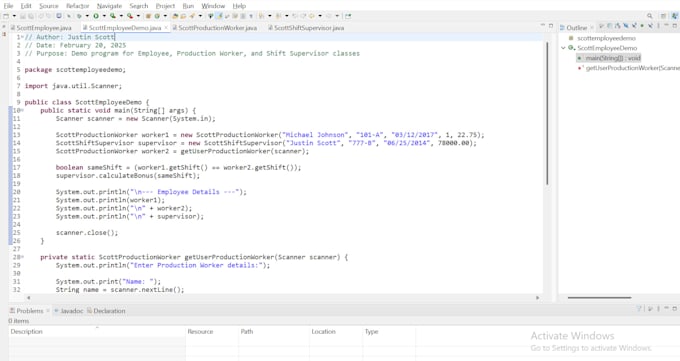Click the Last Edit Location icon
Image resolution: width=680 pixels, height=361 pixels.
click(294, 16)
